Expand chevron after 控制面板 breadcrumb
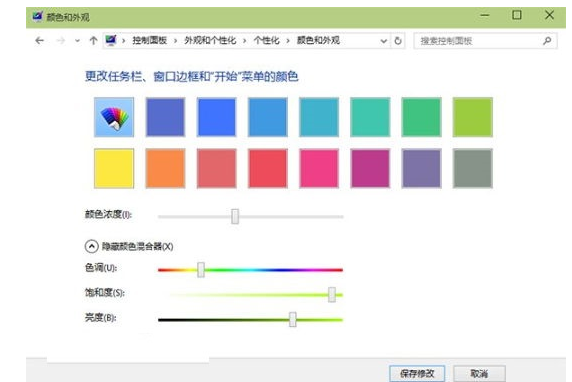 [175, 40]
